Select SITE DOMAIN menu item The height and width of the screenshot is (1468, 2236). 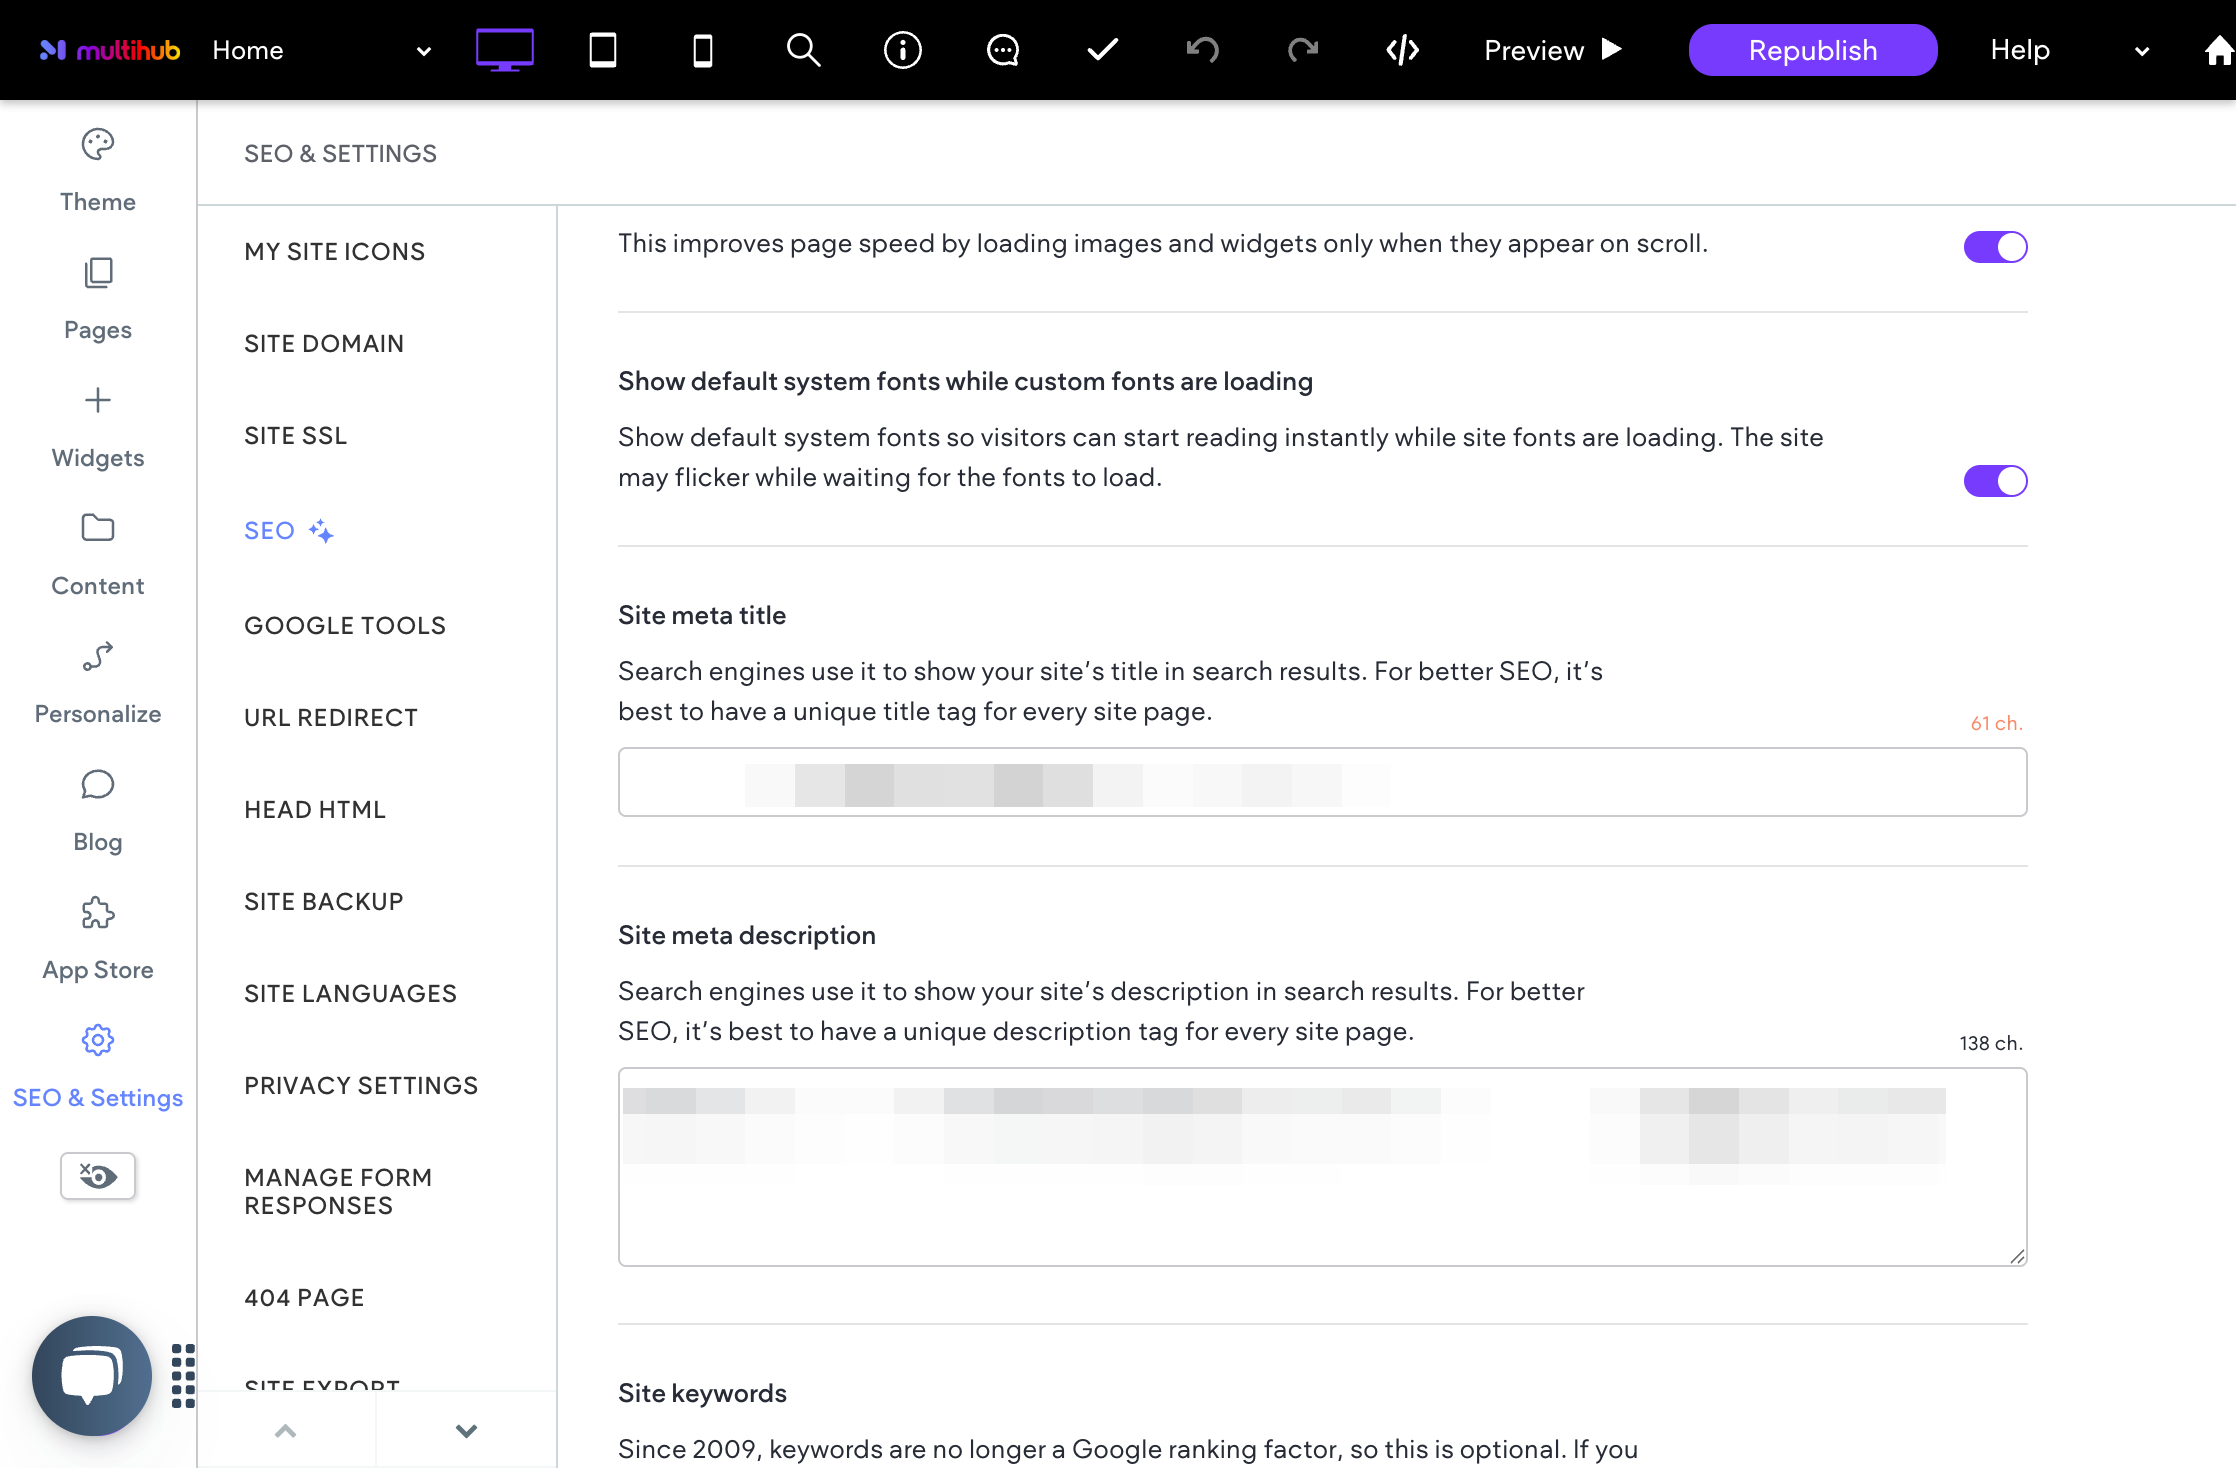pyautogui.click(x=324, y=344)
